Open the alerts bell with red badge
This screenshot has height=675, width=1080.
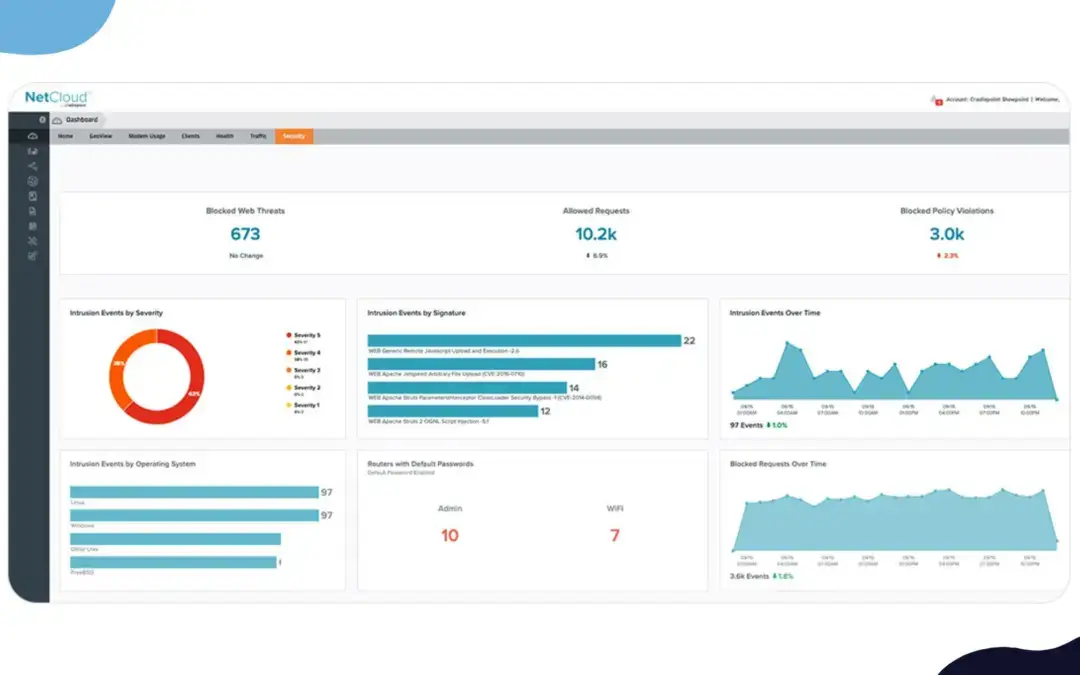click(935, 100)
